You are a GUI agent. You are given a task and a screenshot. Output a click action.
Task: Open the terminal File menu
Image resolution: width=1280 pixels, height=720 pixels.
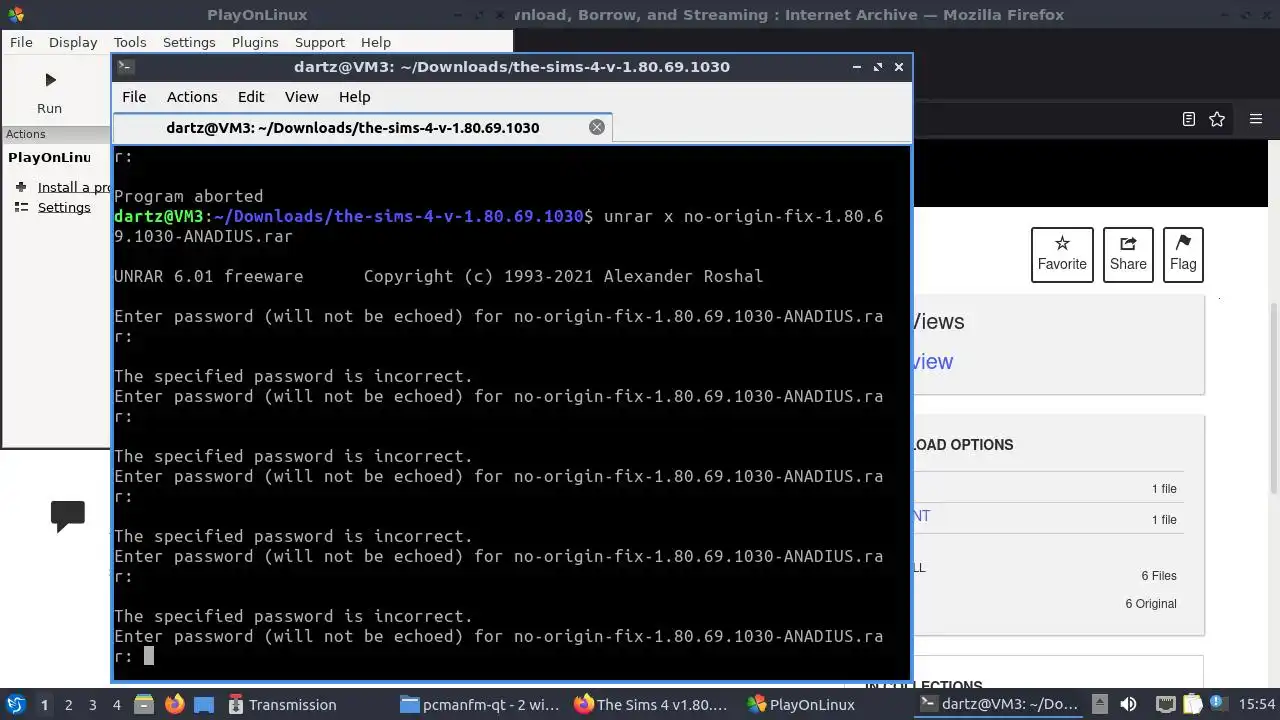tap(134, 97)
